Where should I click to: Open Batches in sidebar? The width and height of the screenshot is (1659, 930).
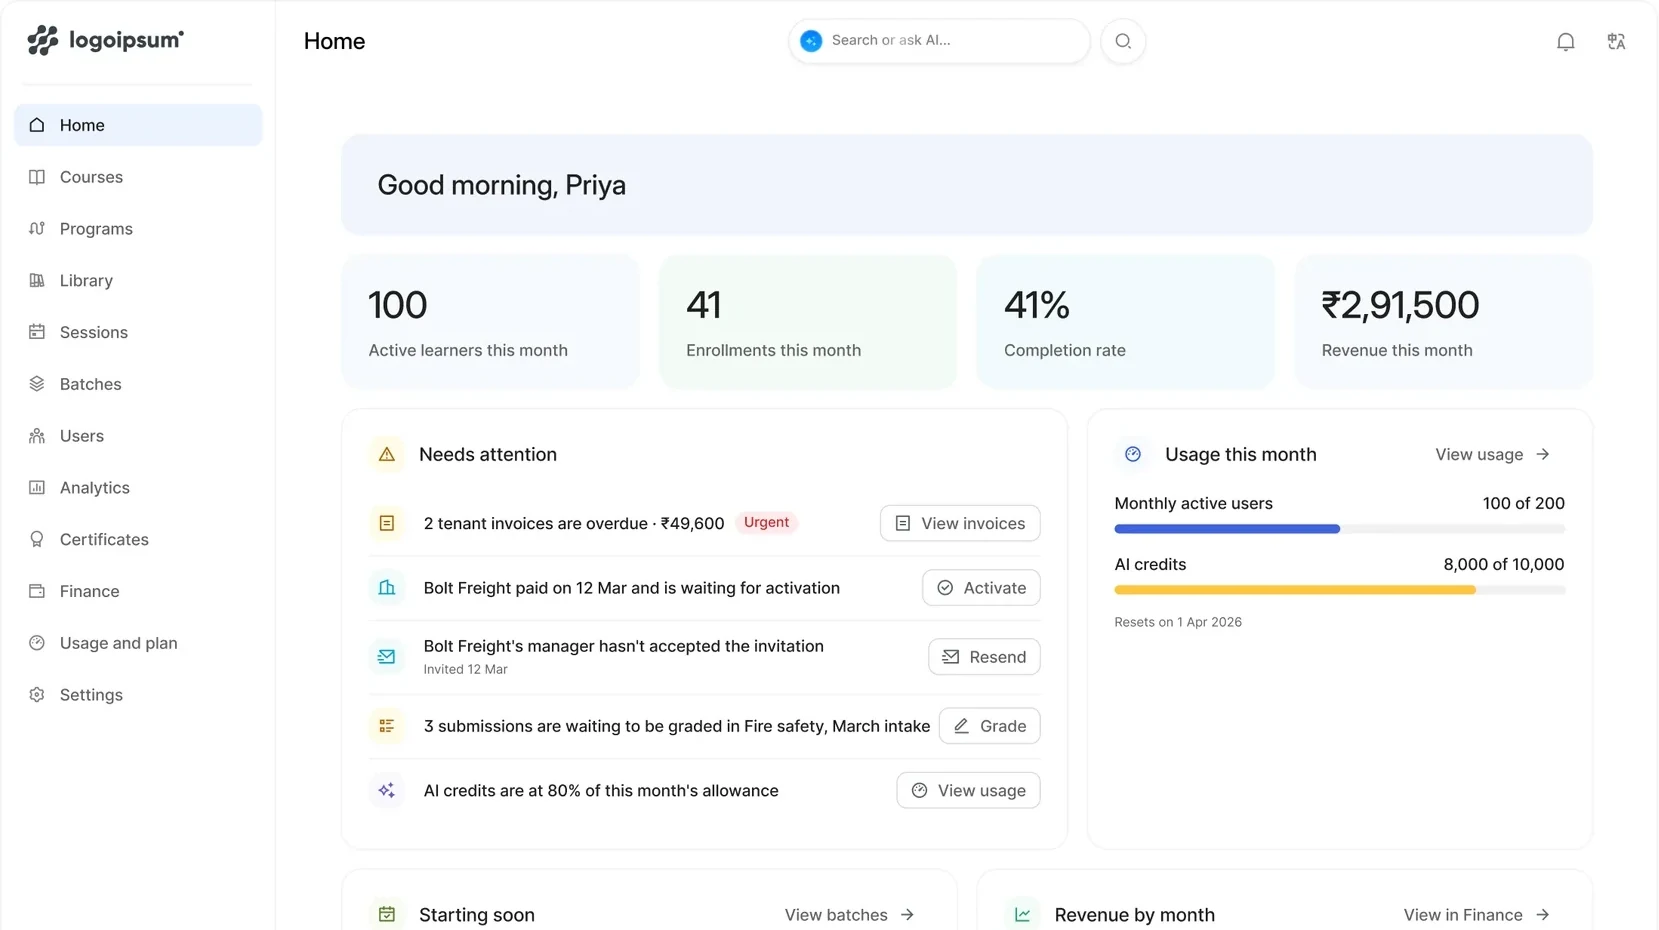pyautogui.click(x=138, y=384)
